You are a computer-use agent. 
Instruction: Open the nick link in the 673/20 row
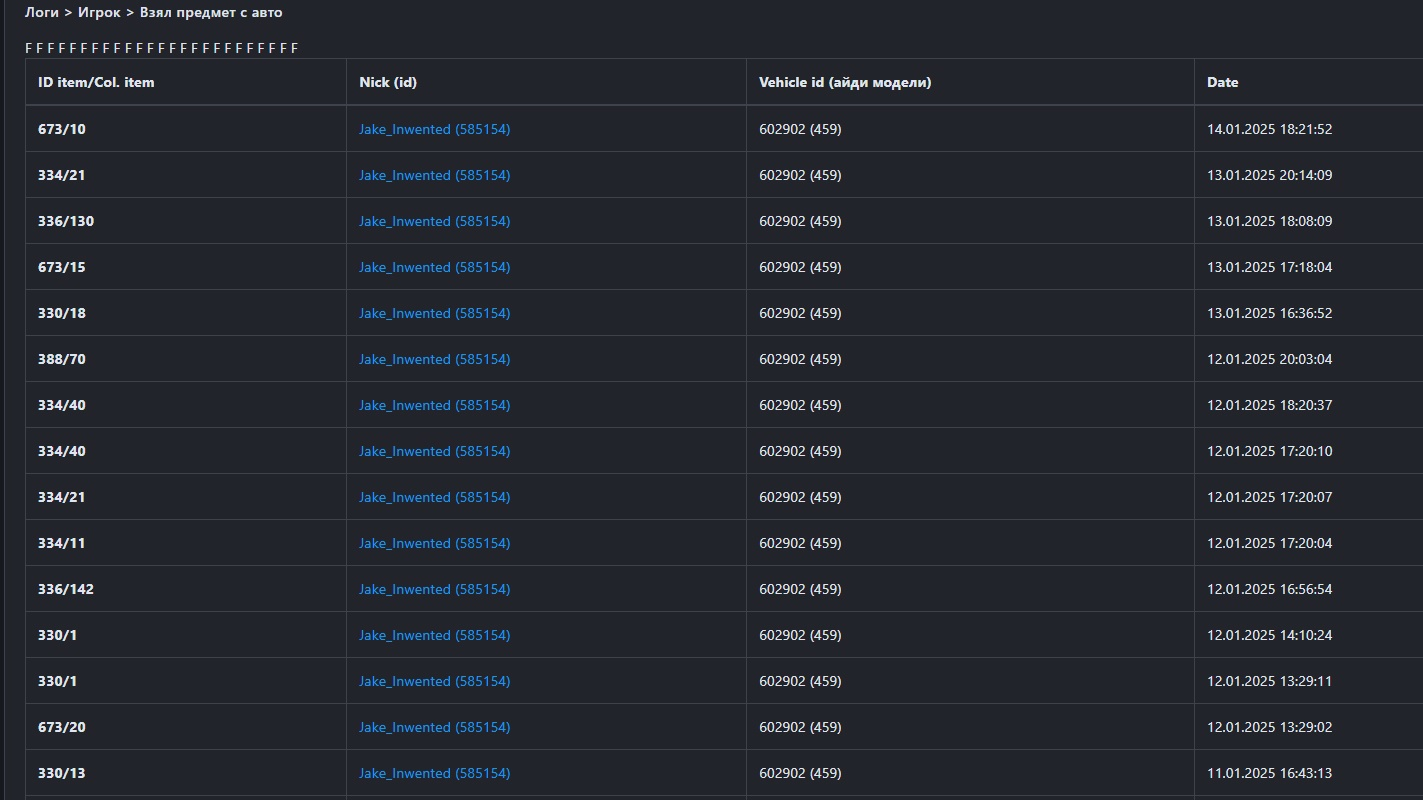tap(434, 727)
